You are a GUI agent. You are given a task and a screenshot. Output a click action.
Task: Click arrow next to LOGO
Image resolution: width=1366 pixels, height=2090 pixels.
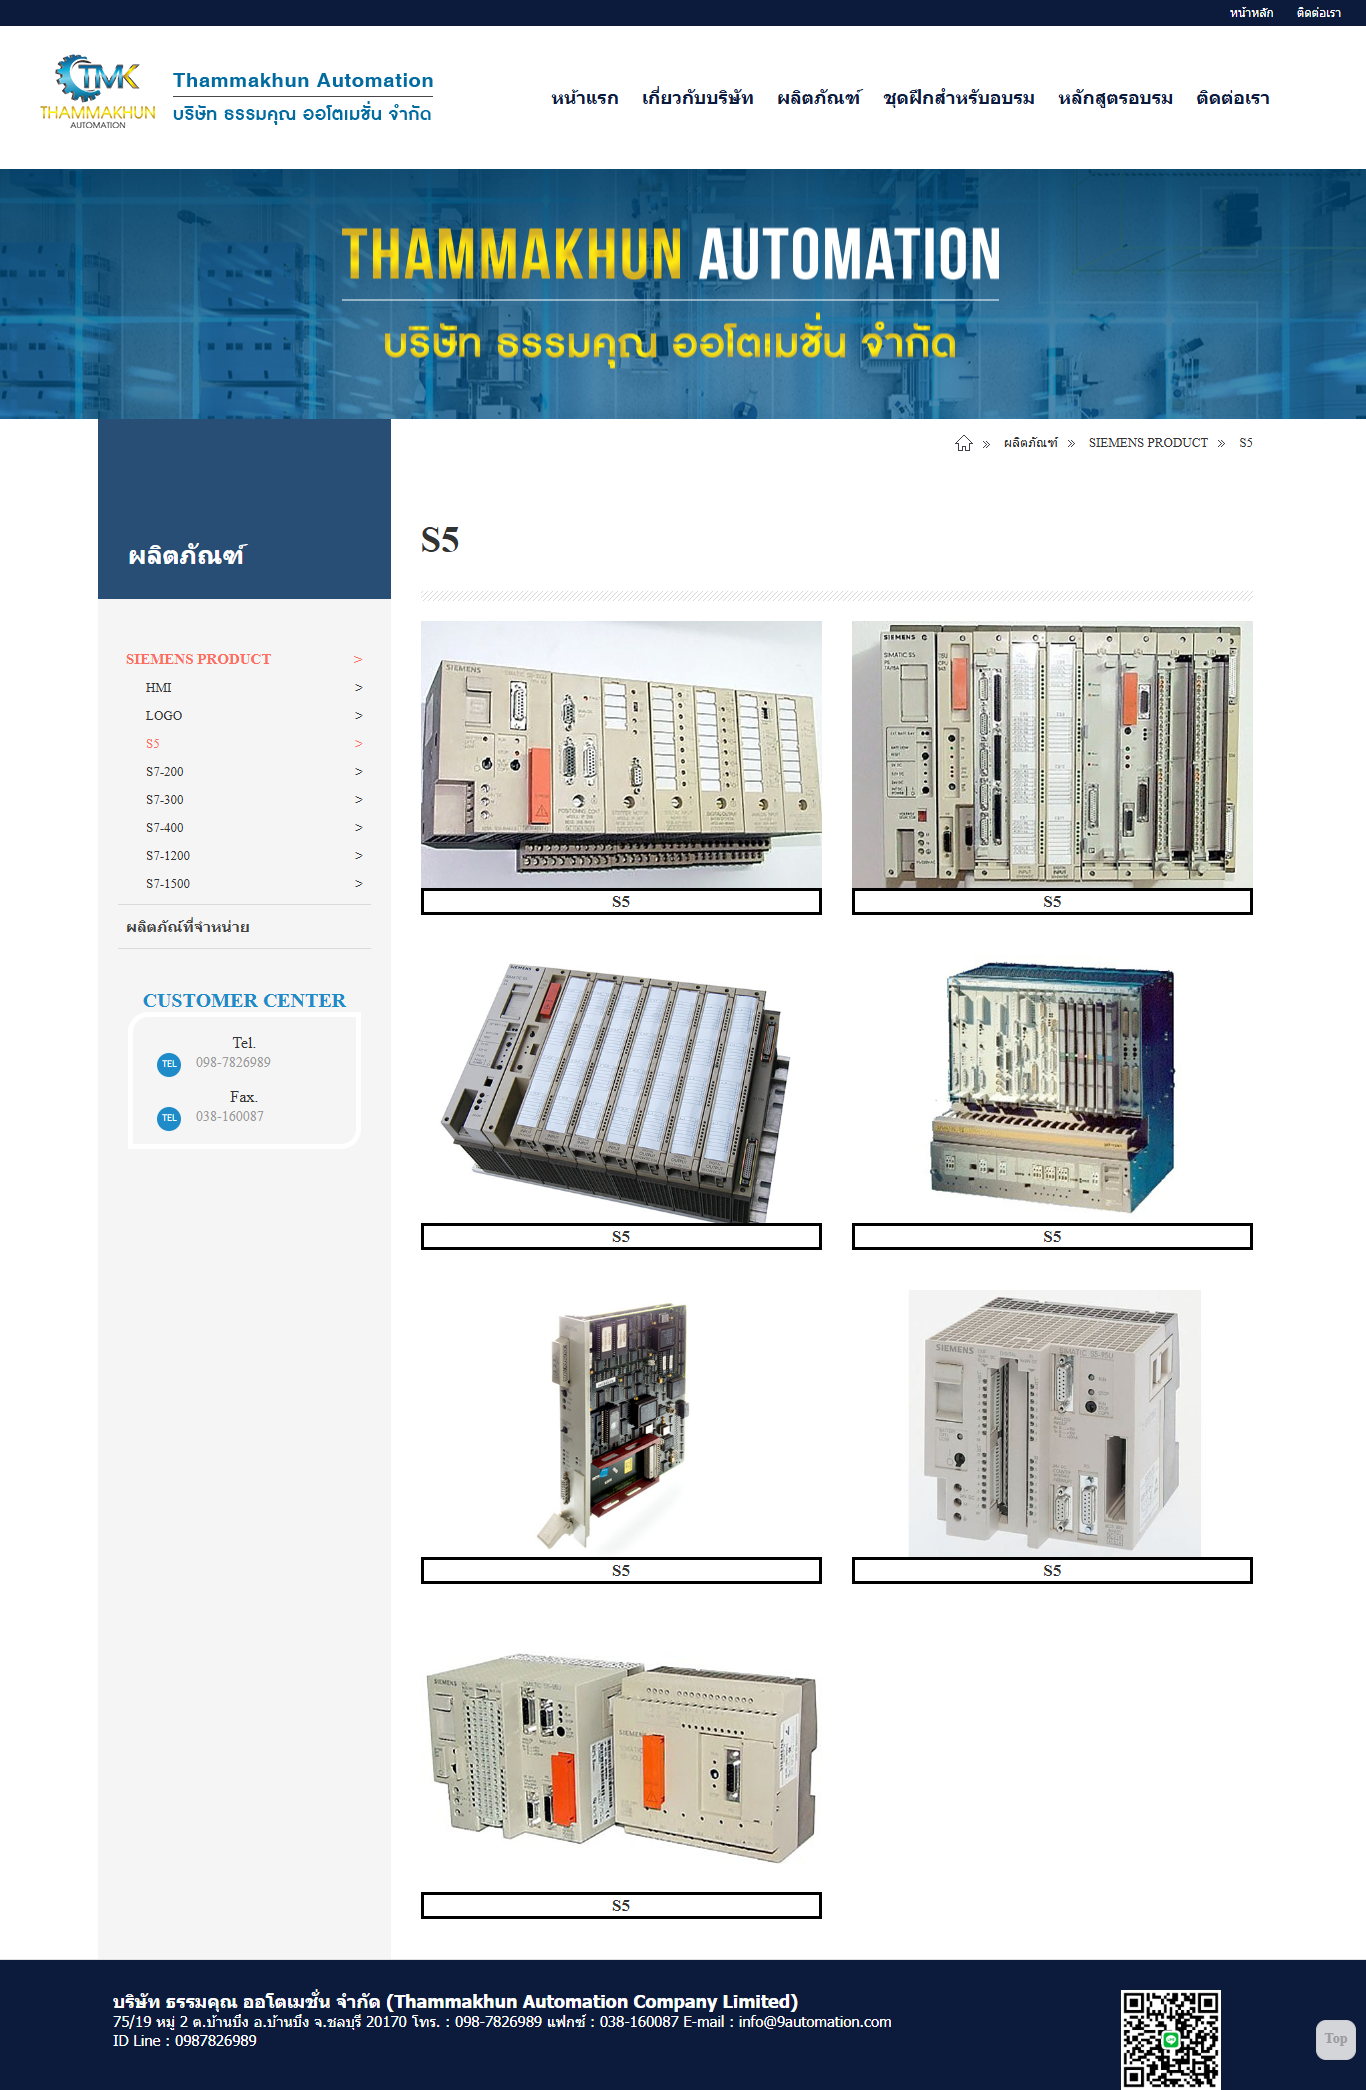358,716
